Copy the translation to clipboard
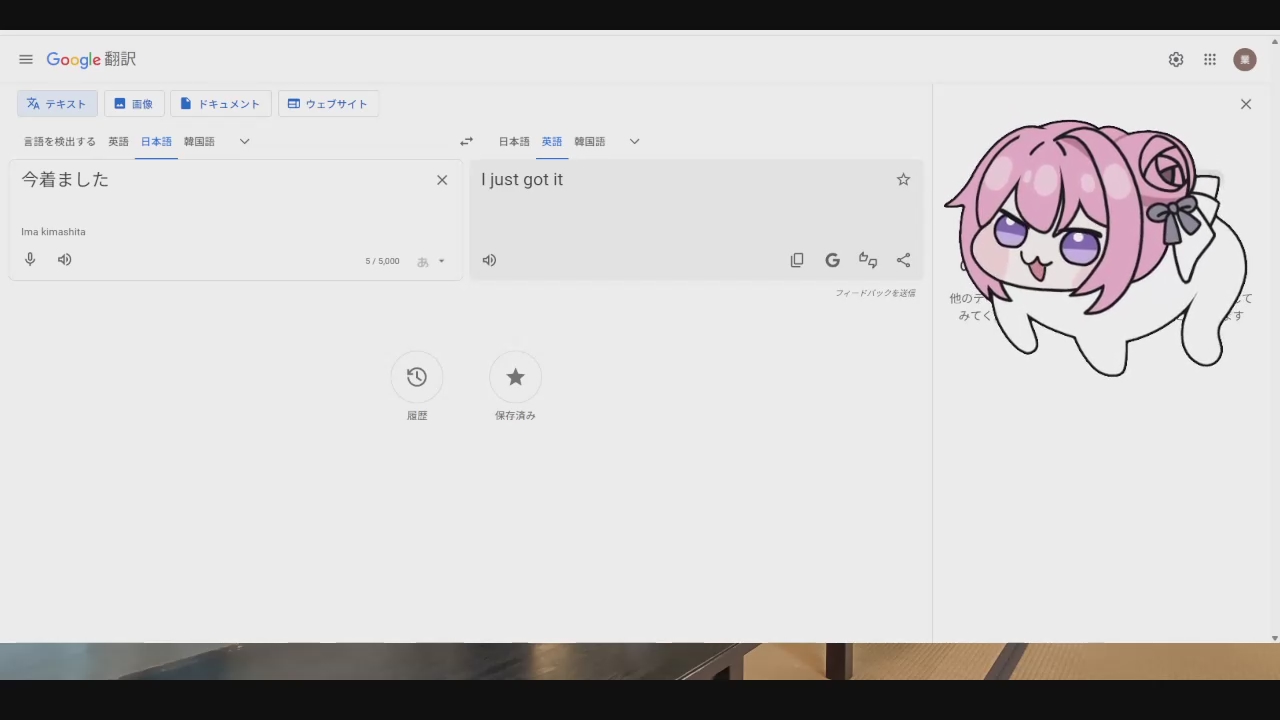 click(797, 260)
